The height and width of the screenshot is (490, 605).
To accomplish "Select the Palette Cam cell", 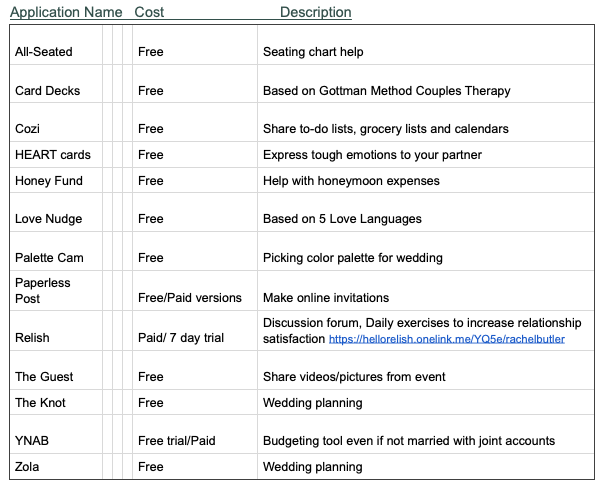I will click(56, 251).
